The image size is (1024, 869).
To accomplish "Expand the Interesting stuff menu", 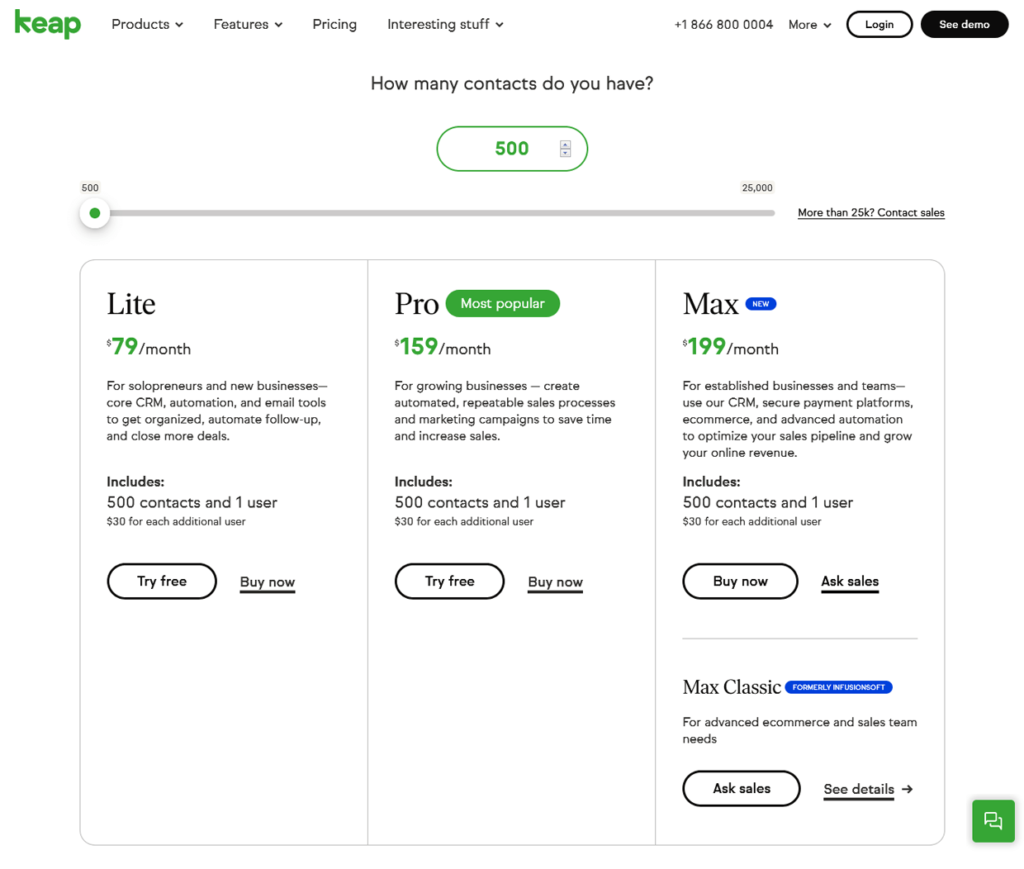I will click(x=445, y=24).
